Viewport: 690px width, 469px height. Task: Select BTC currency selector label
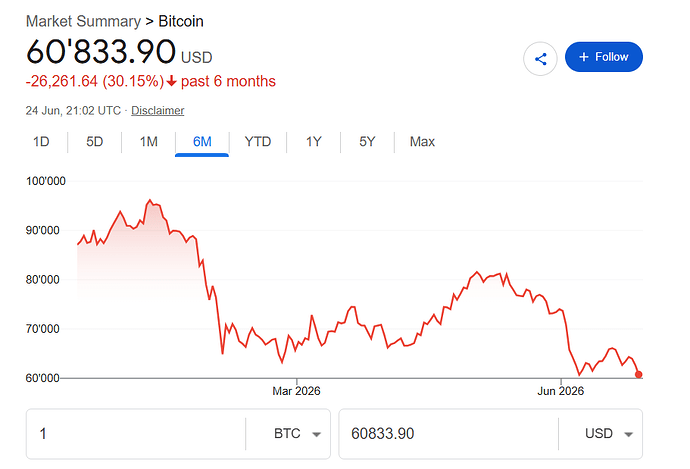point(287,434)
